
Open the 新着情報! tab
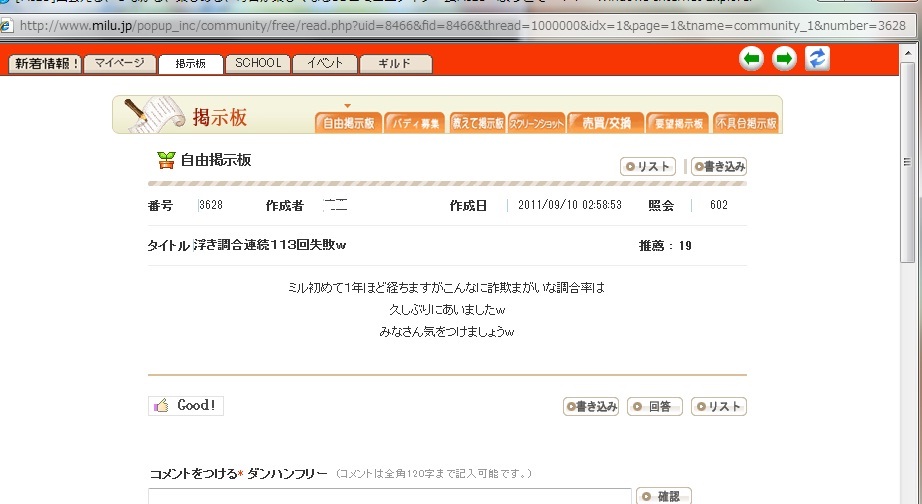click(45, 64)
